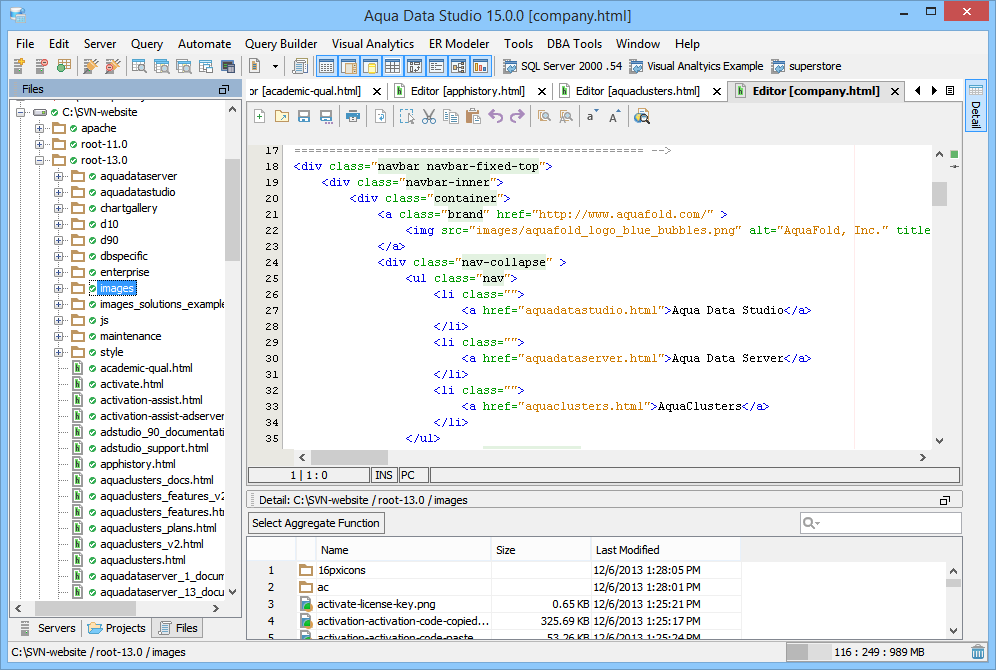The height and width of the screenshot is (670, 996).
Task: Click the search field in Detail panel
Action: (x=888, y=523)
